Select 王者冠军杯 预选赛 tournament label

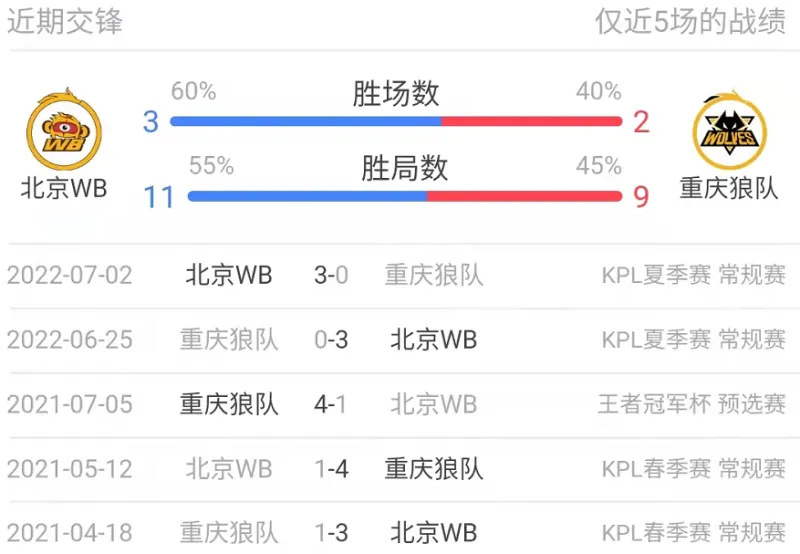tap(692, 405)
